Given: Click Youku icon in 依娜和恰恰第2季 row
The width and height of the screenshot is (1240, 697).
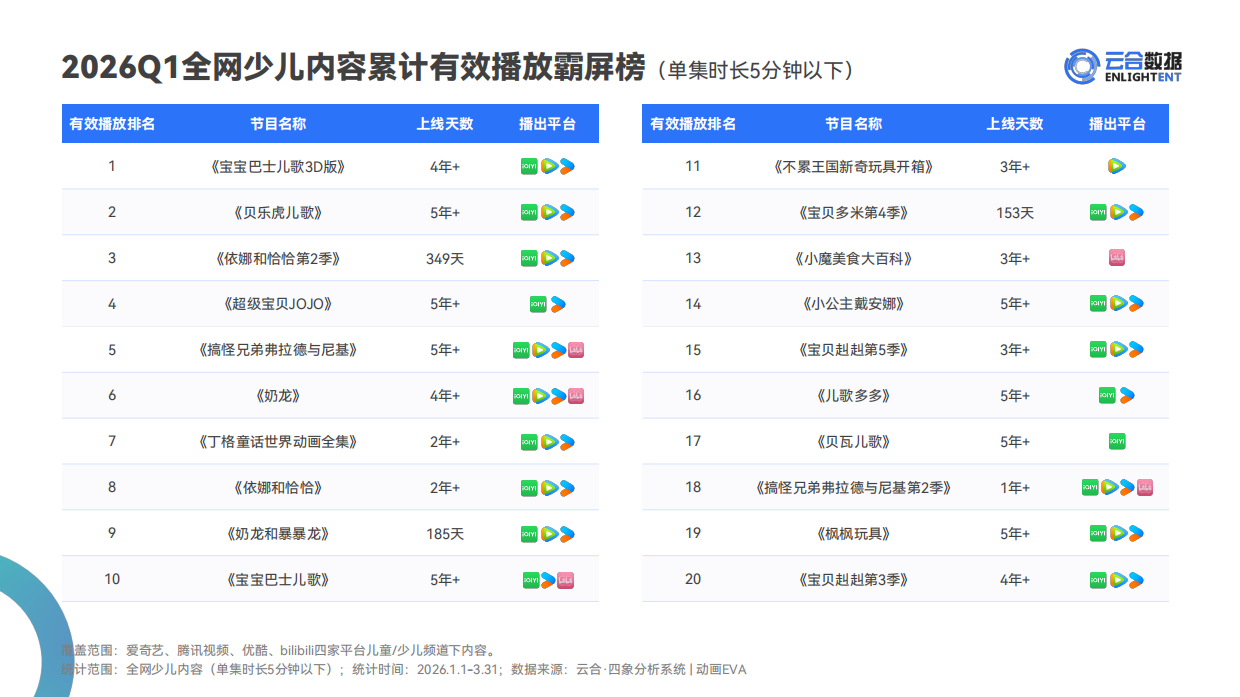Looking at the screenshot, I should (x=567, y=258).
